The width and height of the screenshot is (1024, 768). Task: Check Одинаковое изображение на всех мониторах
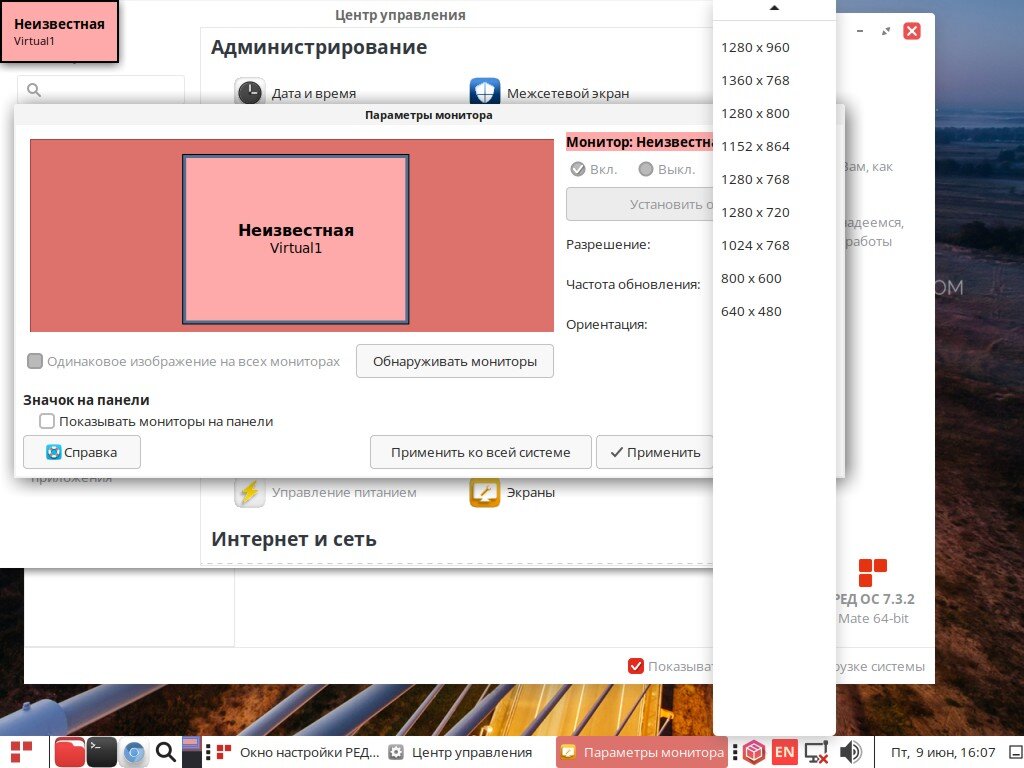(35, 361)
